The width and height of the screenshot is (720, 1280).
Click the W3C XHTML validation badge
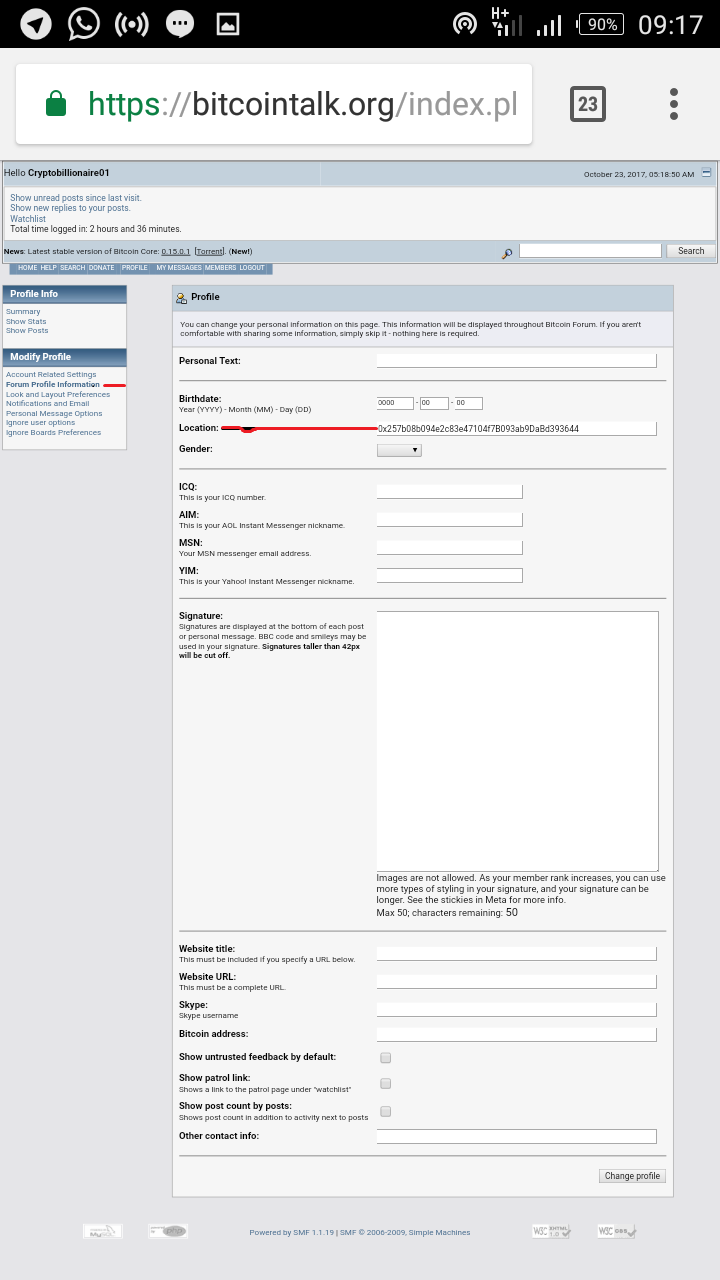pos(551,1231)
